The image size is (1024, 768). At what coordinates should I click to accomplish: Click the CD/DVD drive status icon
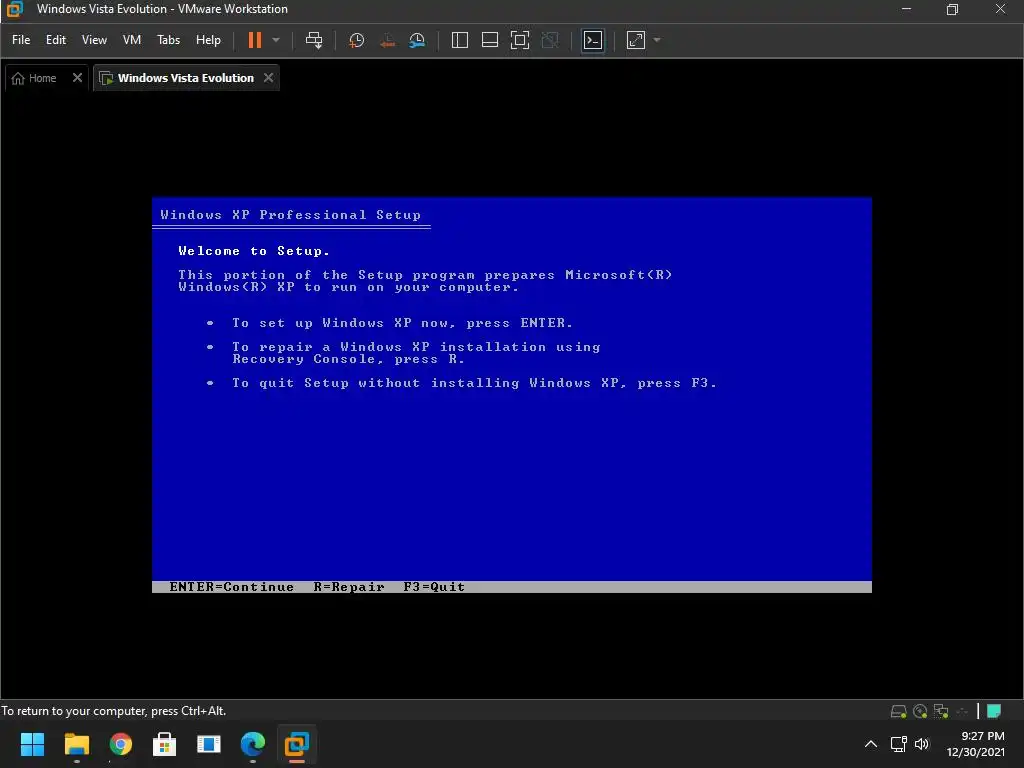coord(920,711)
